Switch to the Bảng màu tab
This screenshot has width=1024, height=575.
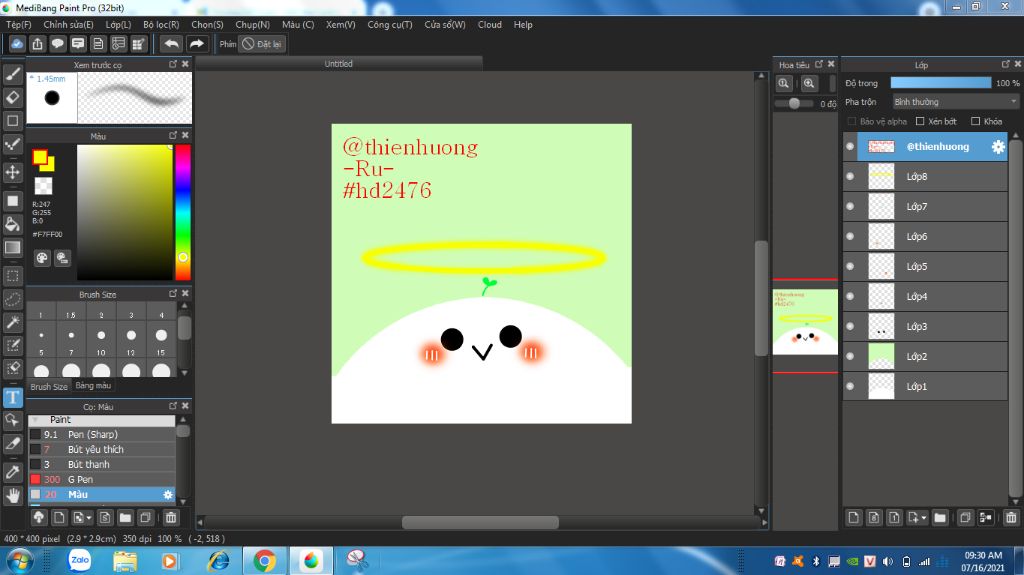click(x=93, y=386)
